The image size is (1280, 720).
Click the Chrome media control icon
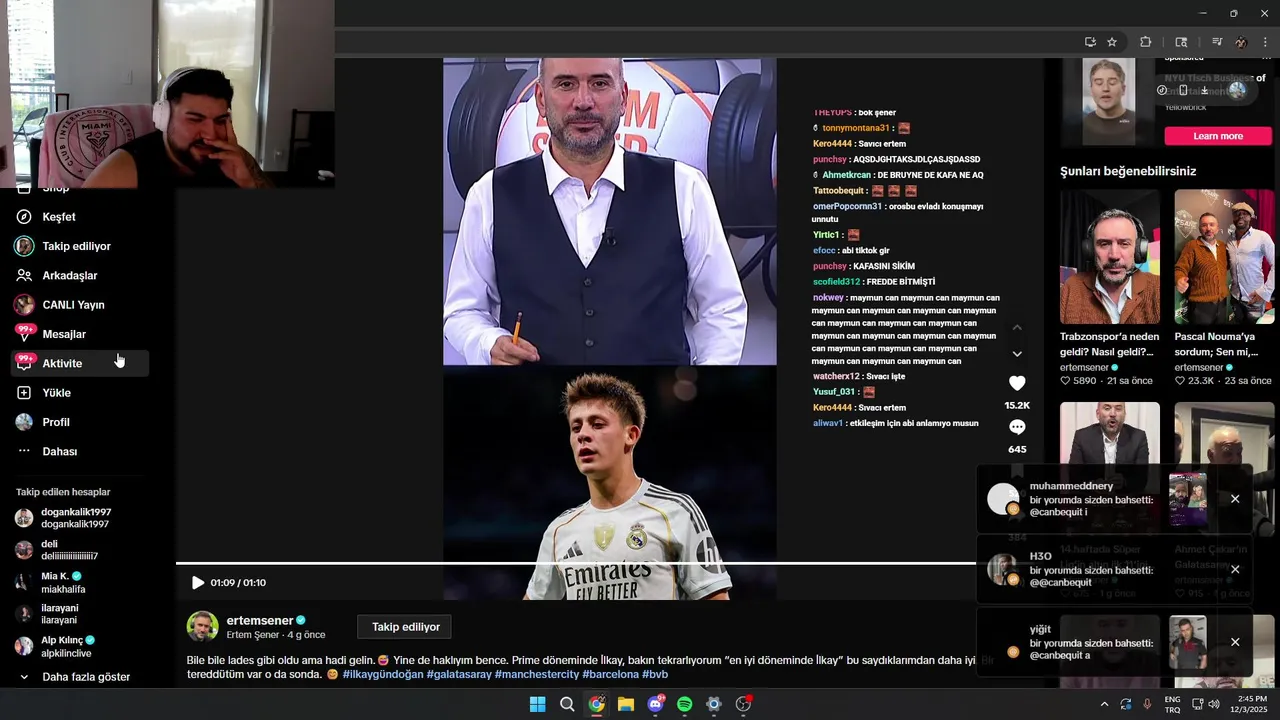pos(1217,42)
